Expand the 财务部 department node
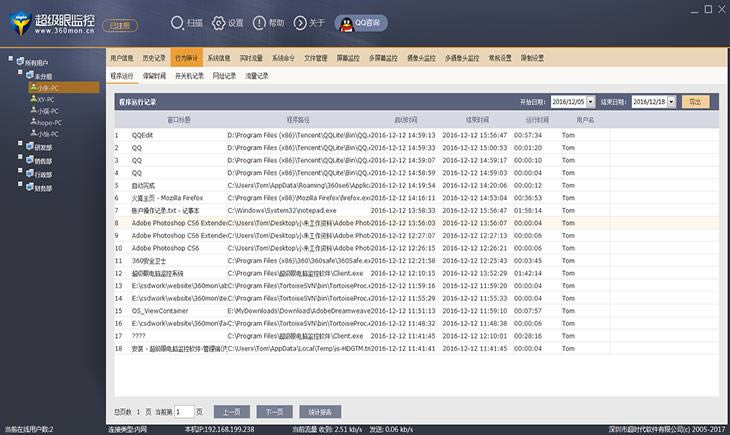Image resolution: width=730 pixels, height=435 pixels. (20, 185)
